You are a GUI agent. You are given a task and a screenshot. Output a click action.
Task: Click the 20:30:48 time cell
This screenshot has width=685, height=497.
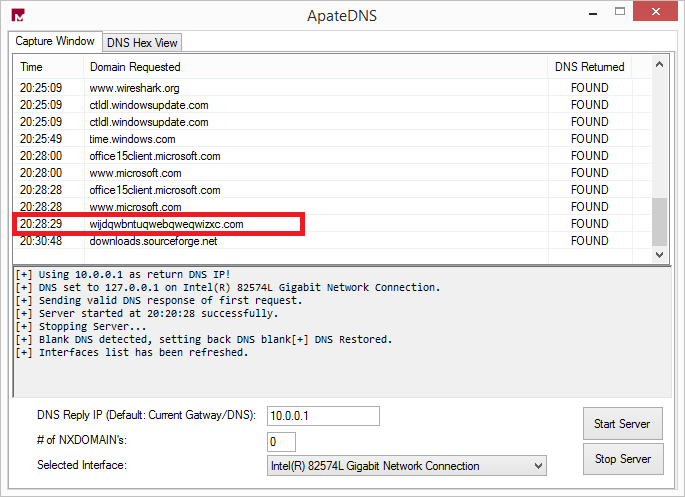(x=41, y=241)
